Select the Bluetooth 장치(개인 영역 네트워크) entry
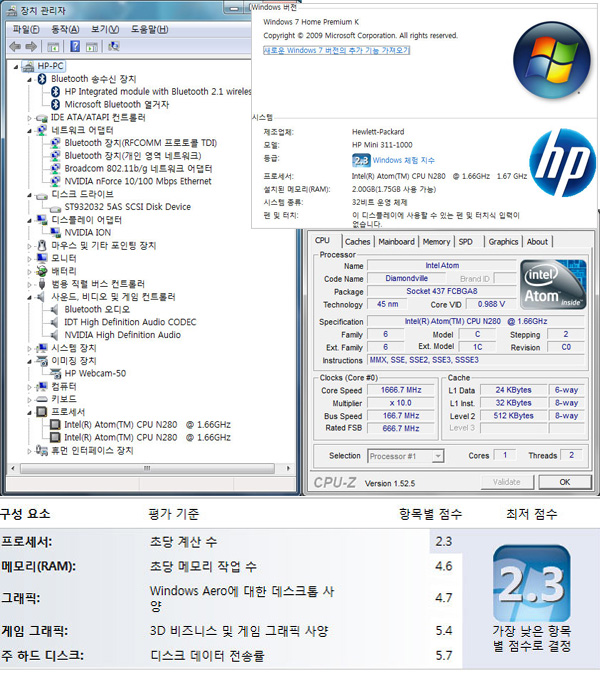Image resolution: width=600 pixels, height=674 pixels. (133, 156)
